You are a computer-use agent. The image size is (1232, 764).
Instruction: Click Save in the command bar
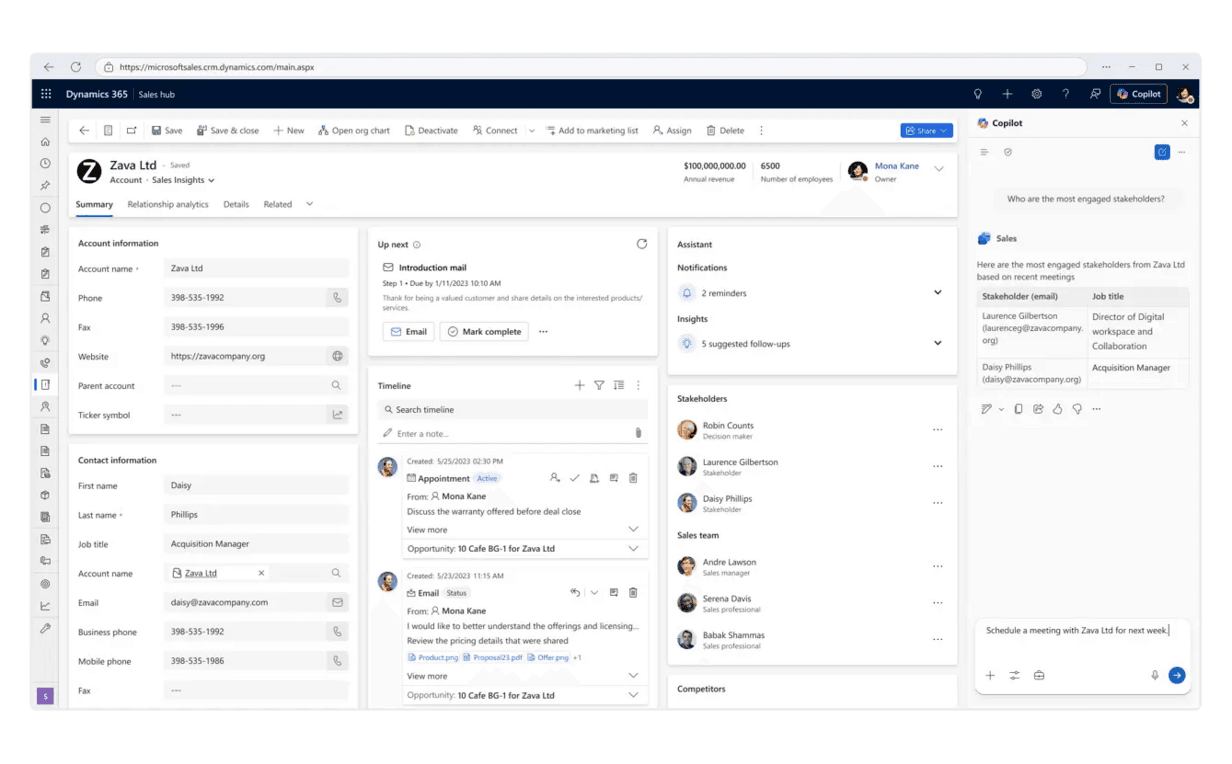click(167, 130)
